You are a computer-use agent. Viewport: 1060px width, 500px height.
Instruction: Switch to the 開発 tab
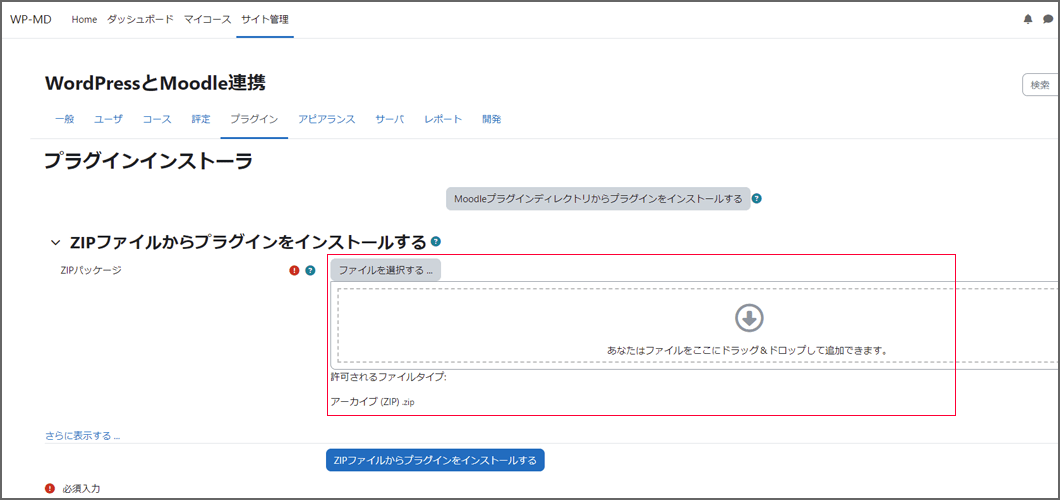491,120
